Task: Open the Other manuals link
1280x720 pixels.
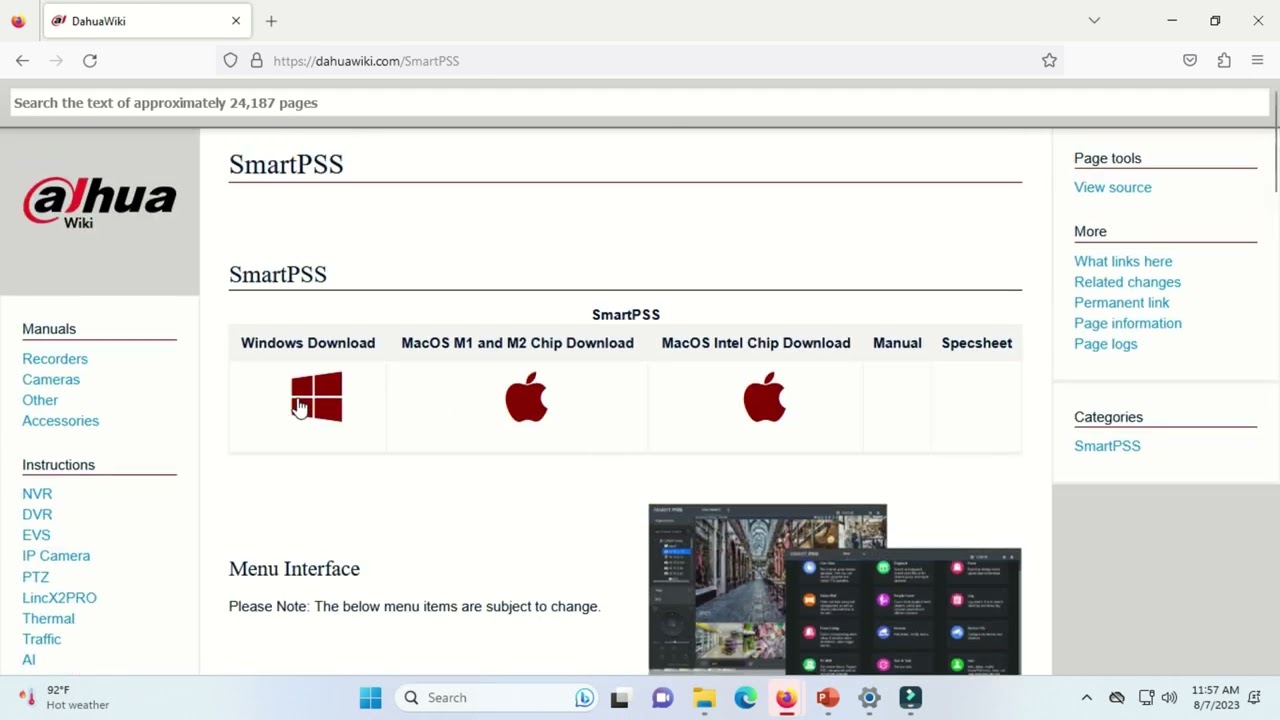Action: tap(40, 400)
